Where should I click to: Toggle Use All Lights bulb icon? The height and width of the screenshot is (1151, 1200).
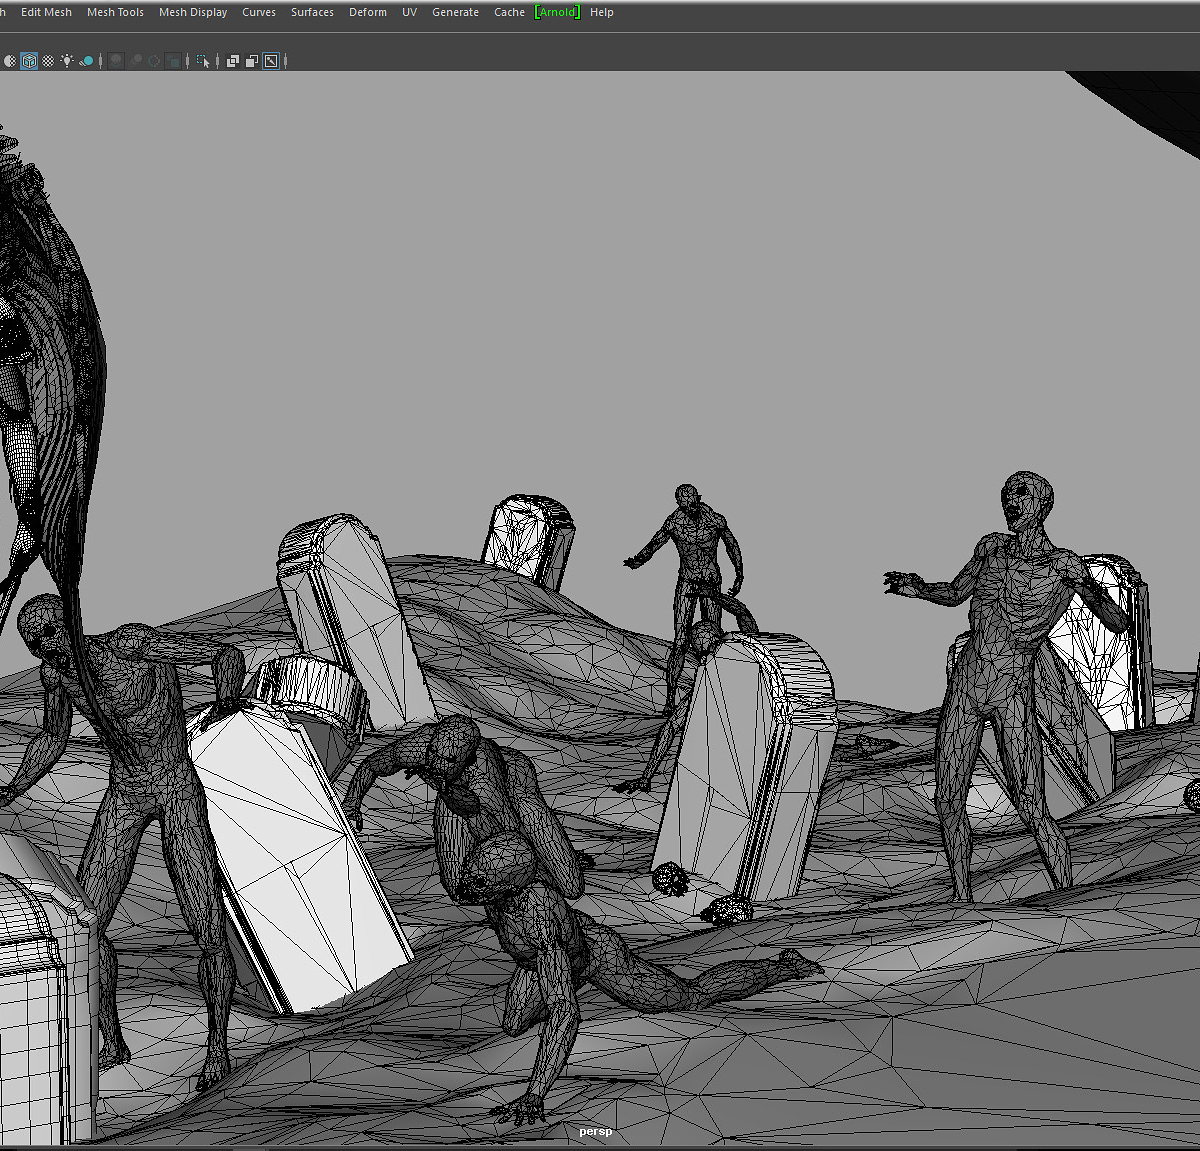(x=67, y=61)
